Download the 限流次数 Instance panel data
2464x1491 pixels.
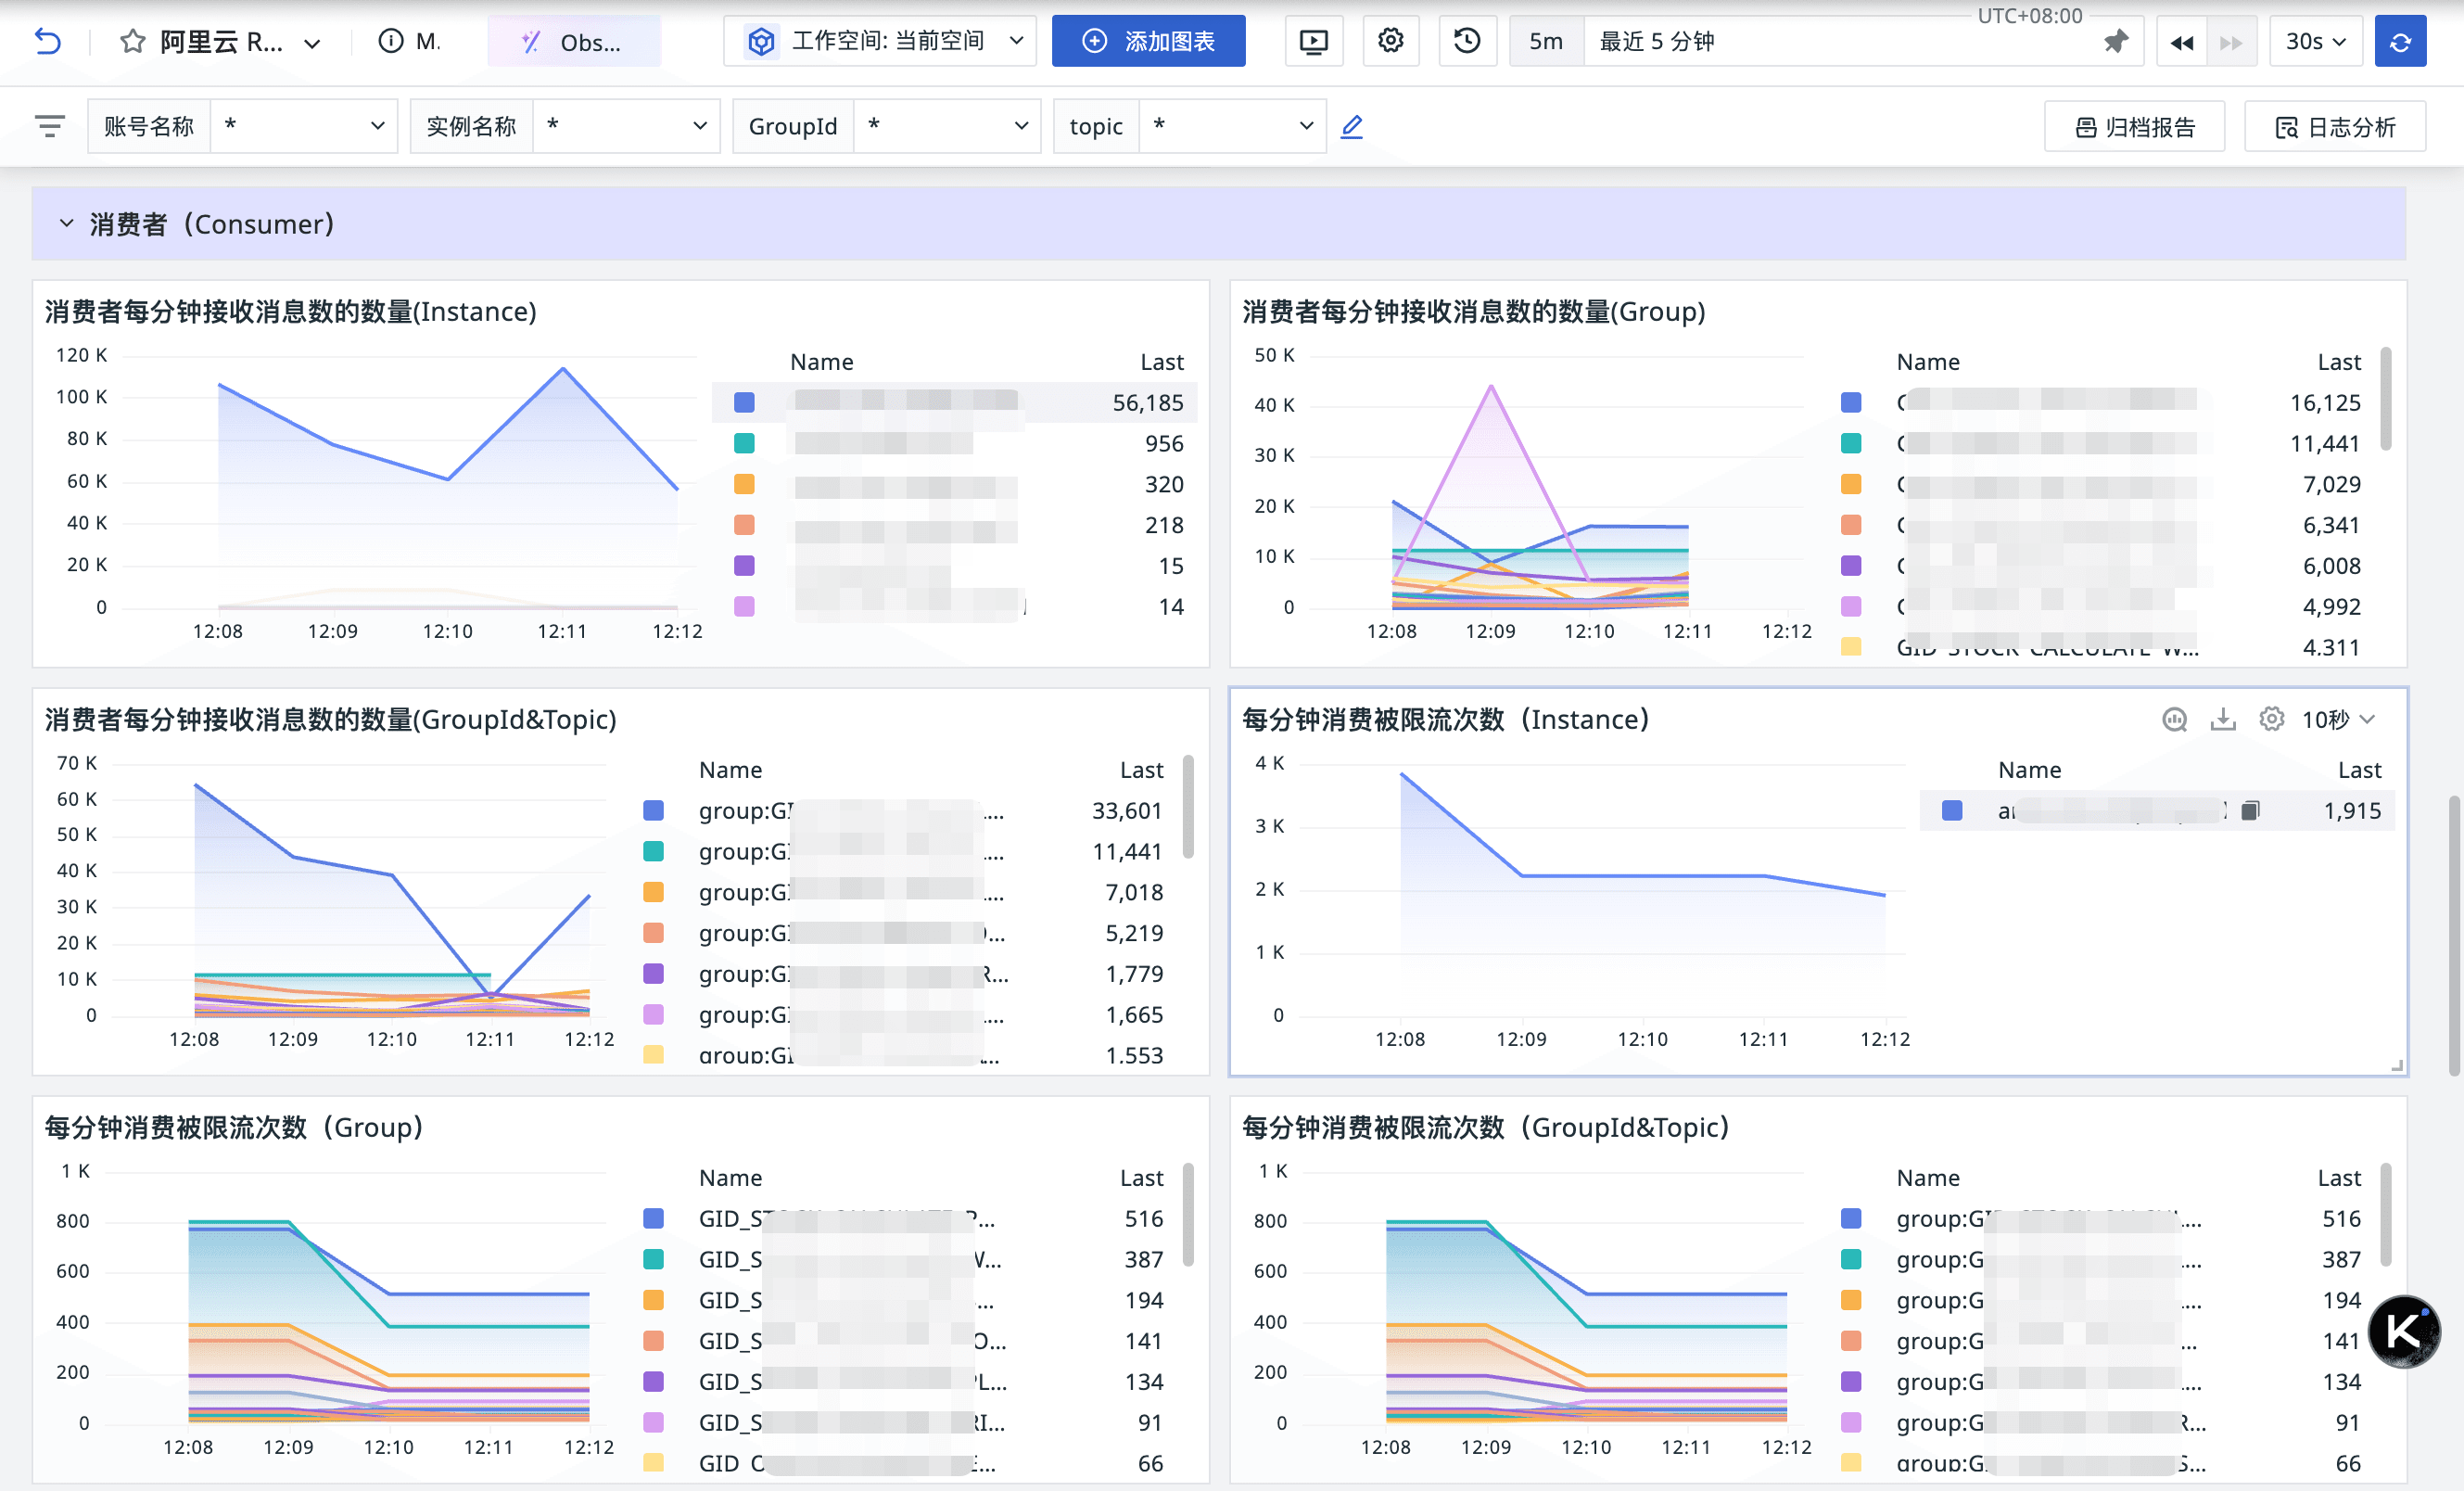click(x=2222, y=719)
